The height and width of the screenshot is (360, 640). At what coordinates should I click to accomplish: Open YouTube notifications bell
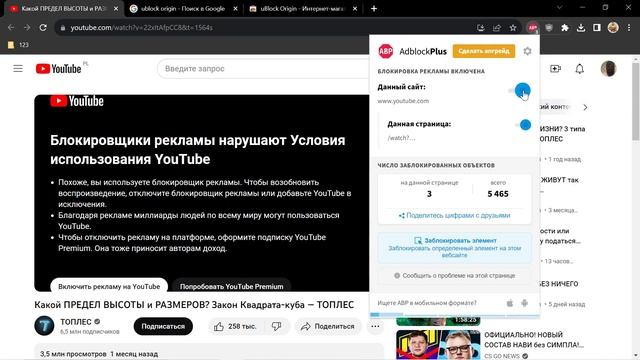[580, 69]
